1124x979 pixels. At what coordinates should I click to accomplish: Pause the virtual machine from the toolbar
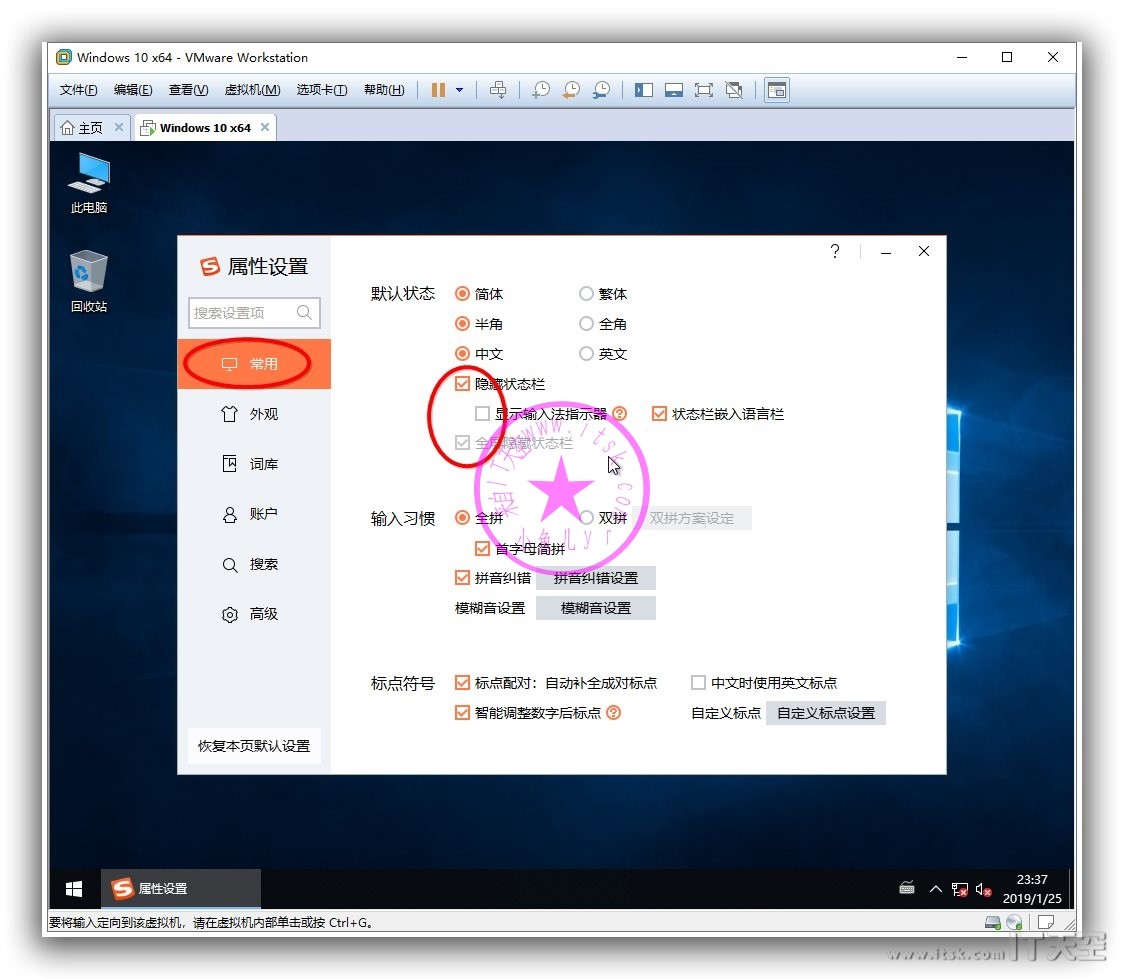[438, 90]
